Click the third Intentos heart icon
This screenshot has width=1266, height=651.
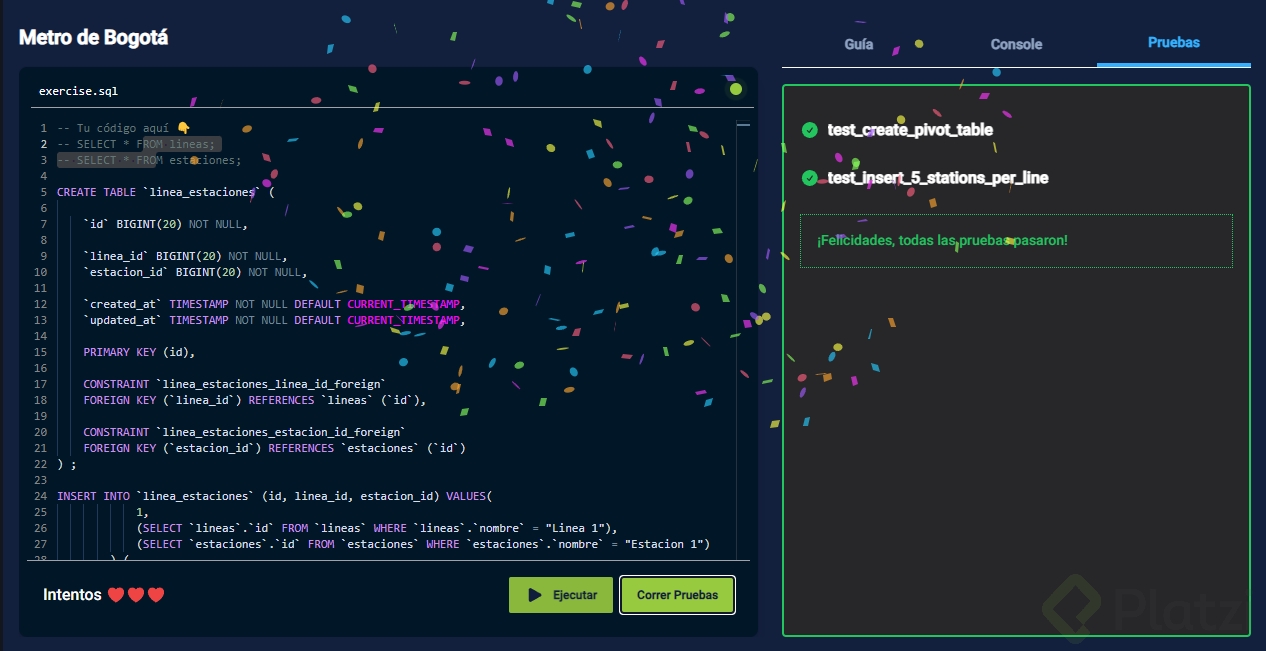155,595
